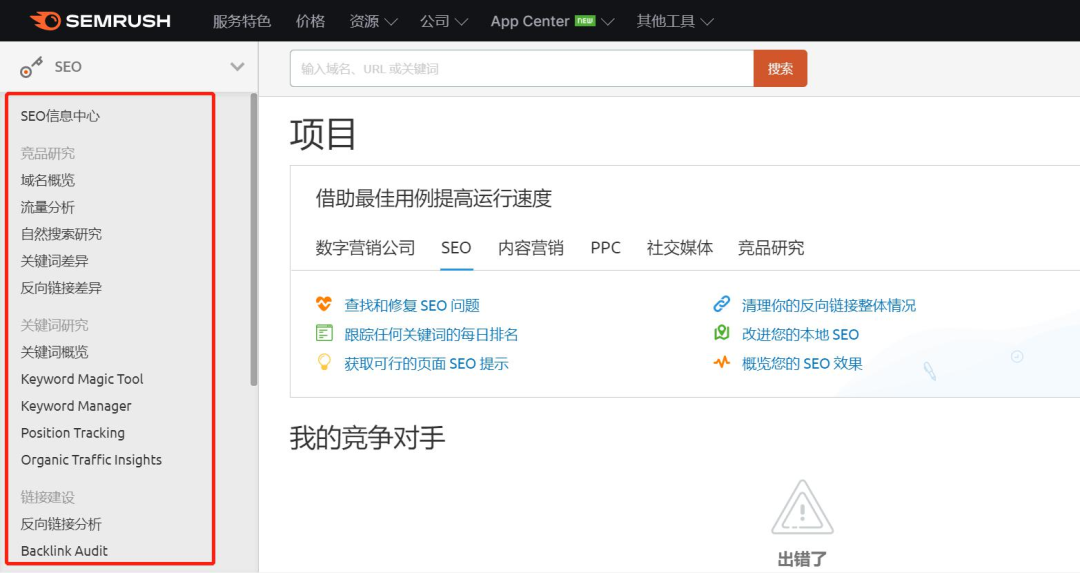The height and width of the screenshot is (573, 1080).
Task: Open the 其他工具 dropdown menu
Action: pyautogui.click(x=675, y=21)
